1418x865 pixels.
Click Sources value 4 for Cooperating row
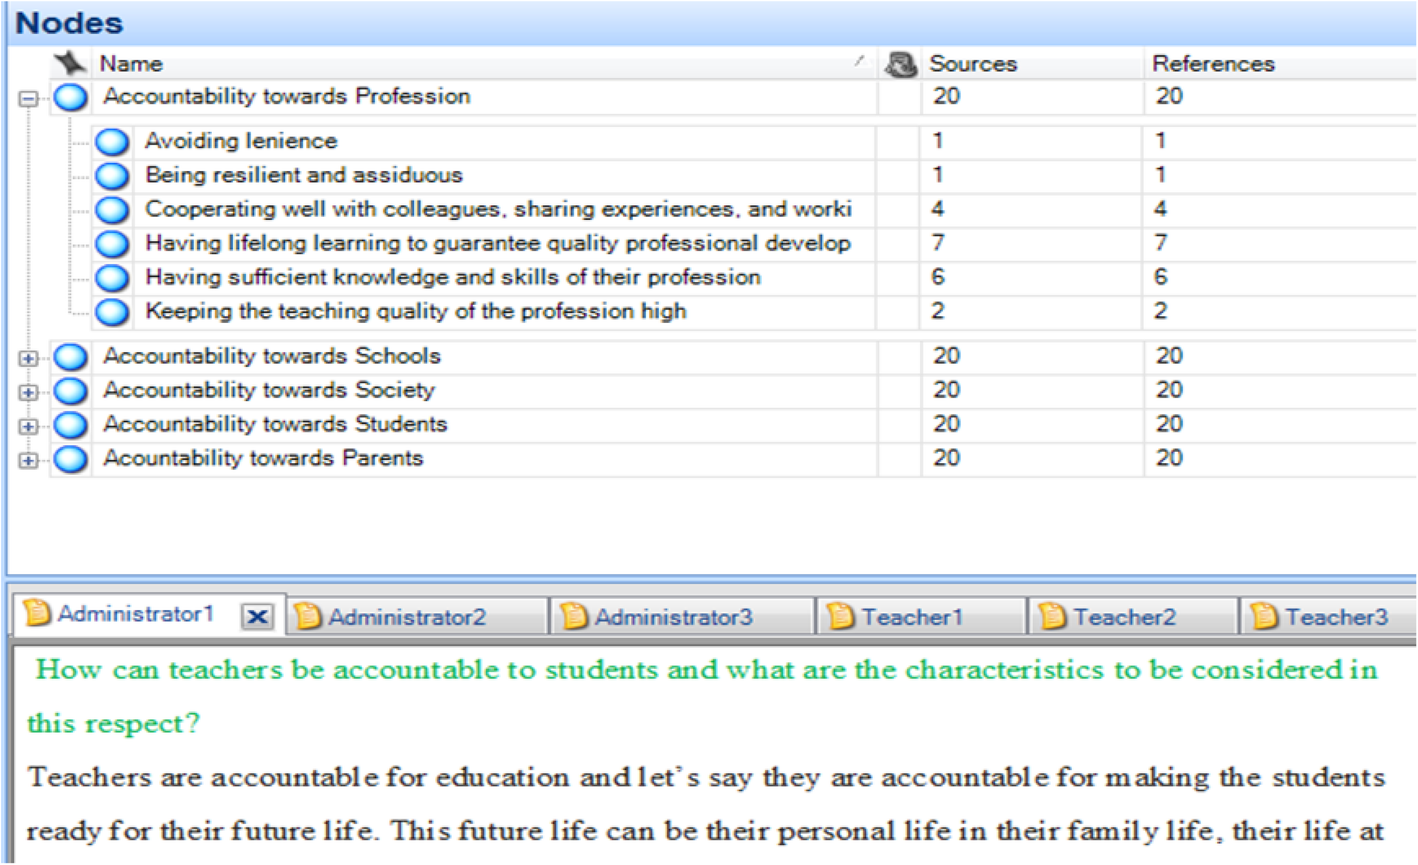(938, 209)
